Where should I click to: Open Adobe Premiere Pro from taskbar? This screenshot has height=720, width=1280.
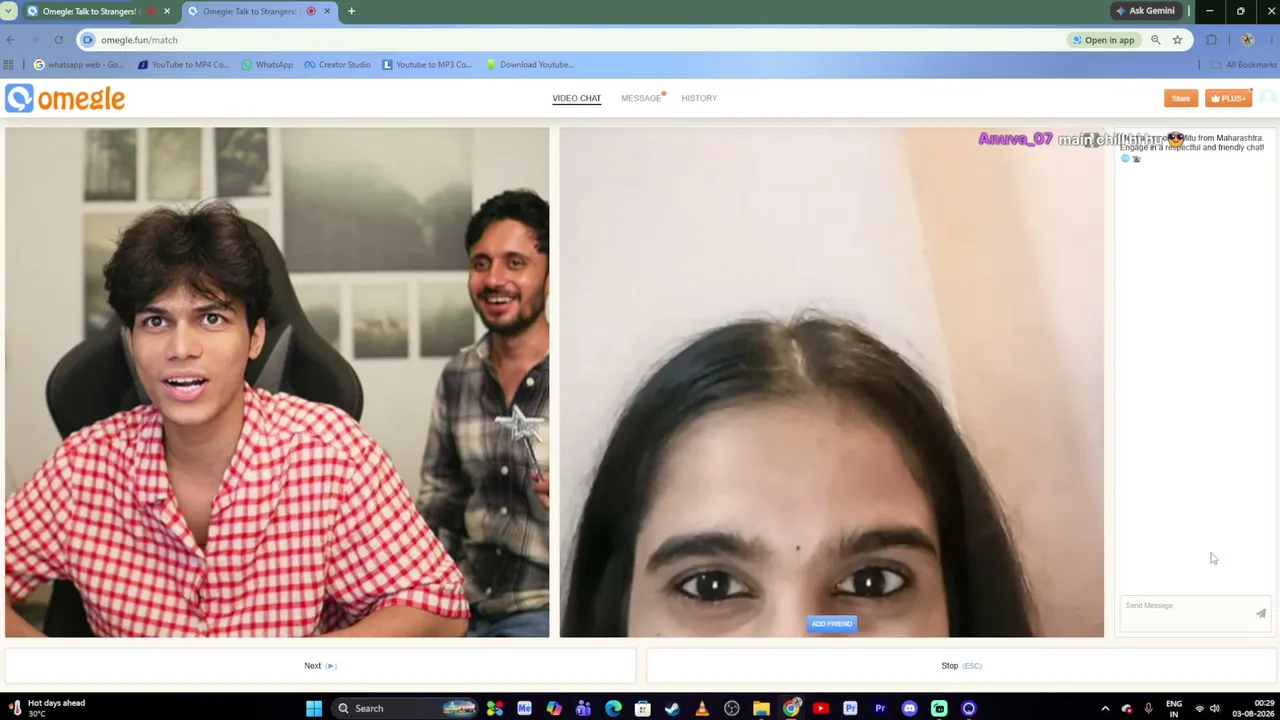click(880, 708)
